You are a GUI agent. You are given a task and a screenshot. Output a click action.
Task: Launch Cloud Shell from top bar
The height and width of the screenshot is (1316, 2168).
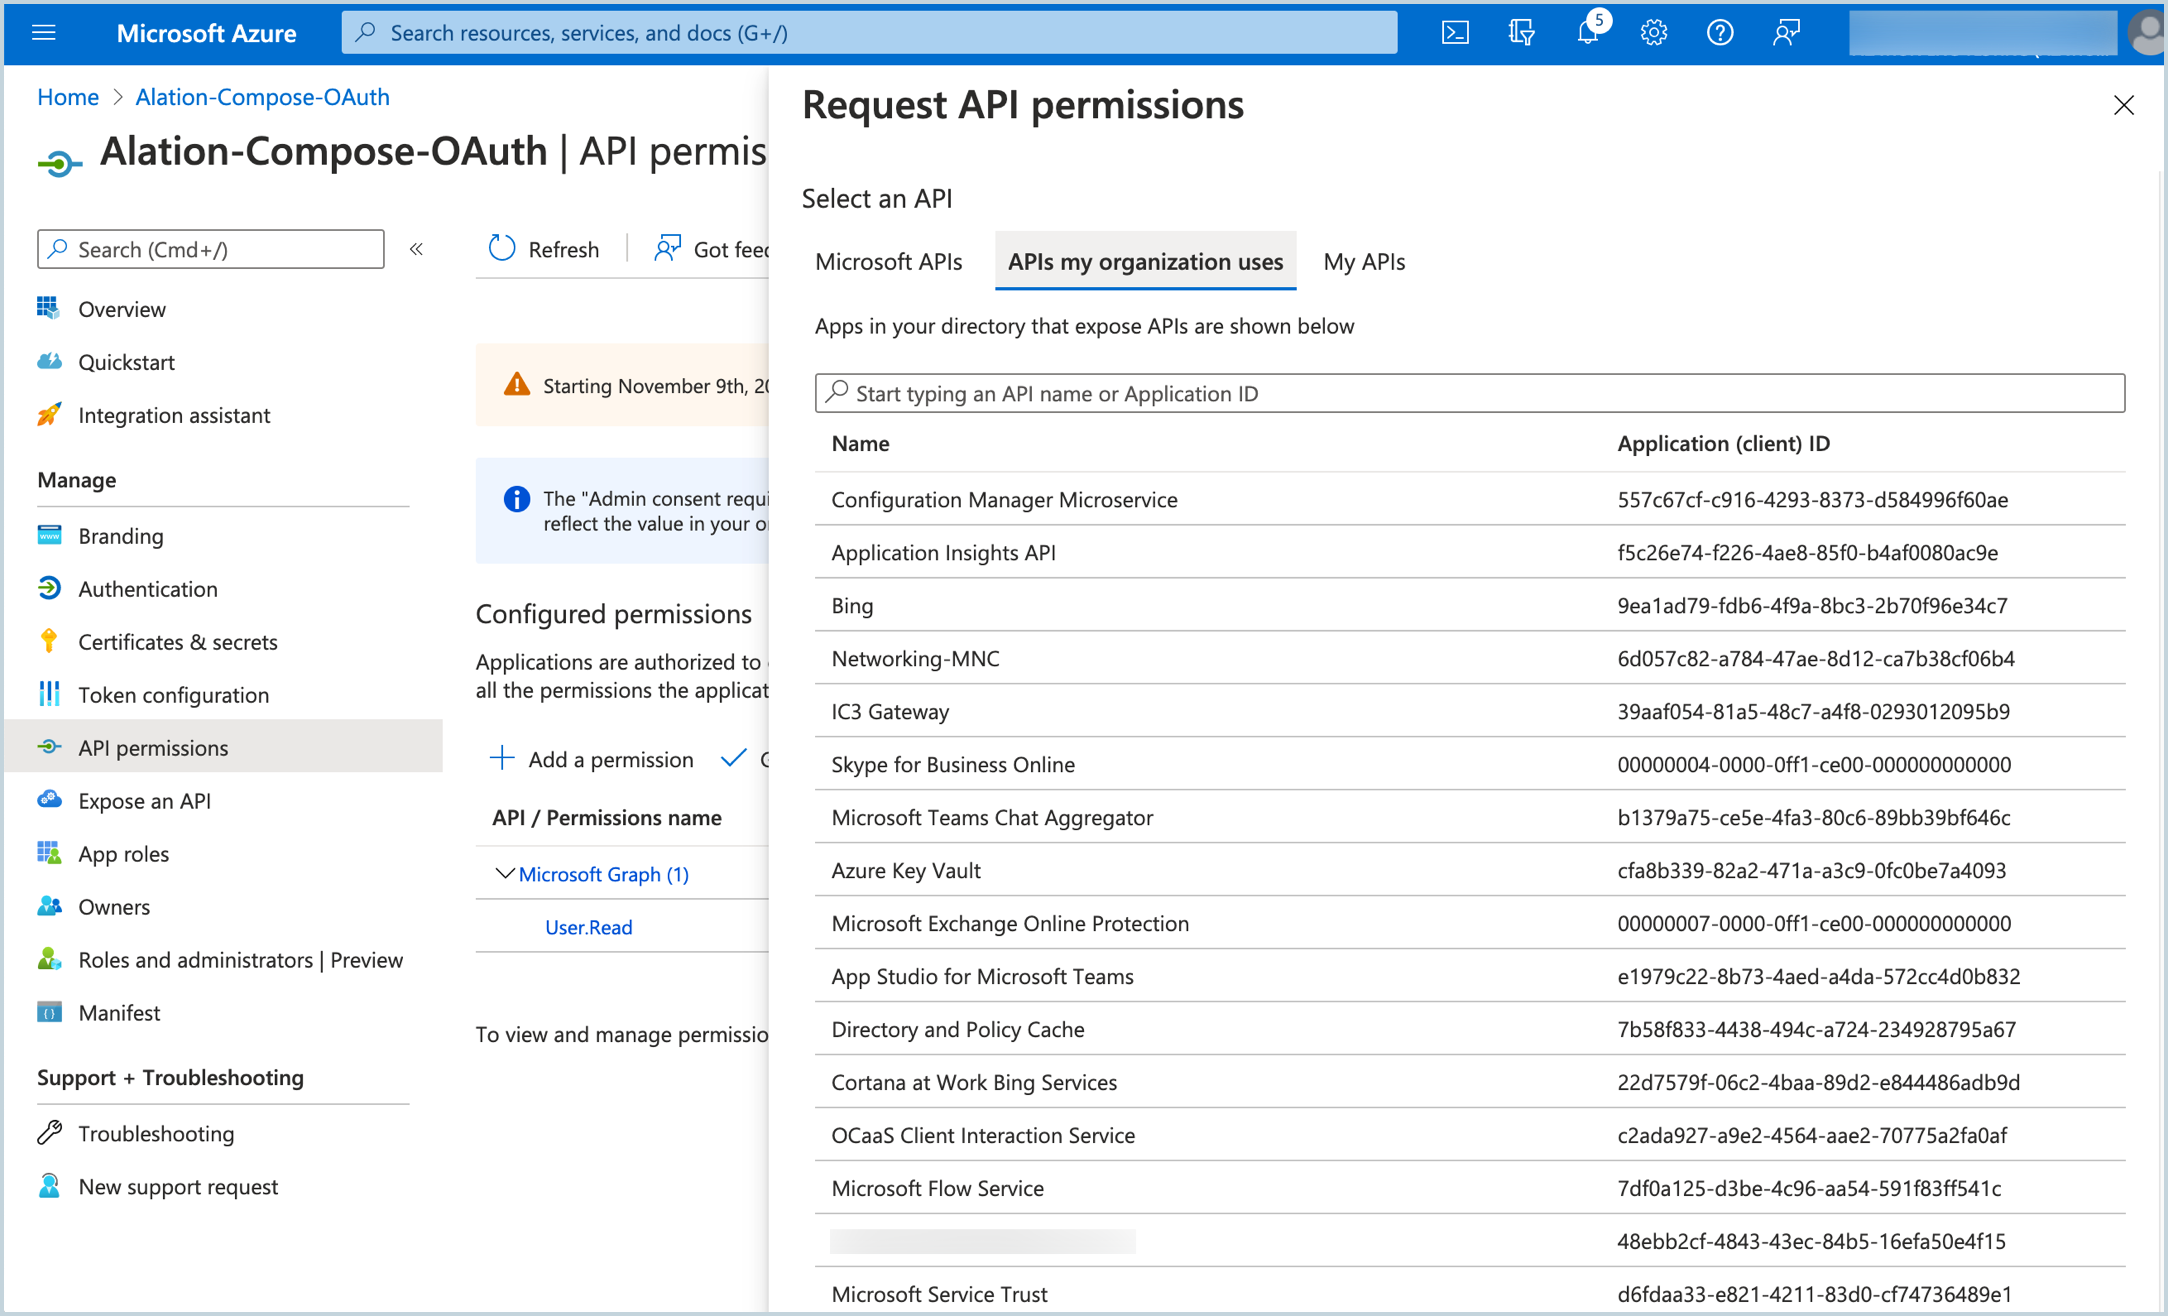click(1455, 32)
